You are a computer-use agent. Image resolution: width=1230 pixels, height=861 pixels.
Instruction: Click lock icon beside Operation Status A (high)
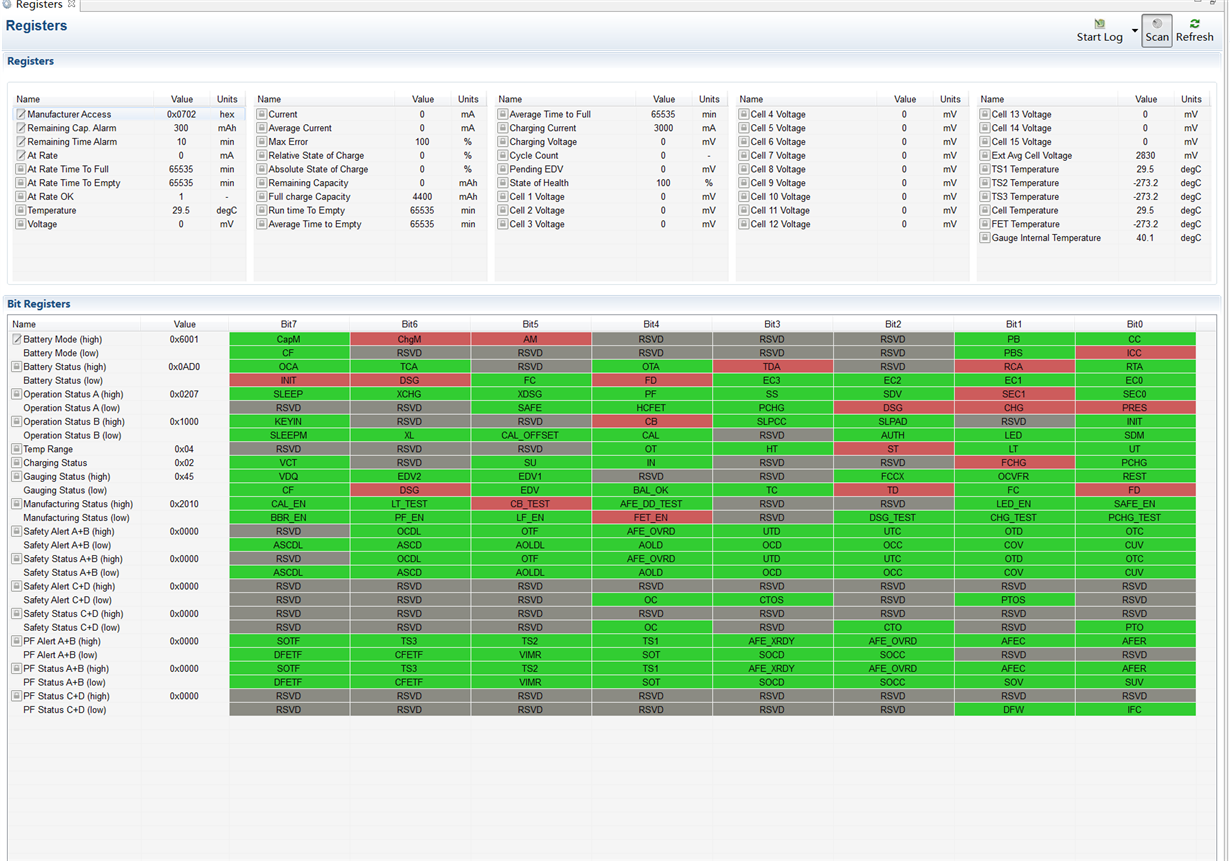(17, 395)
